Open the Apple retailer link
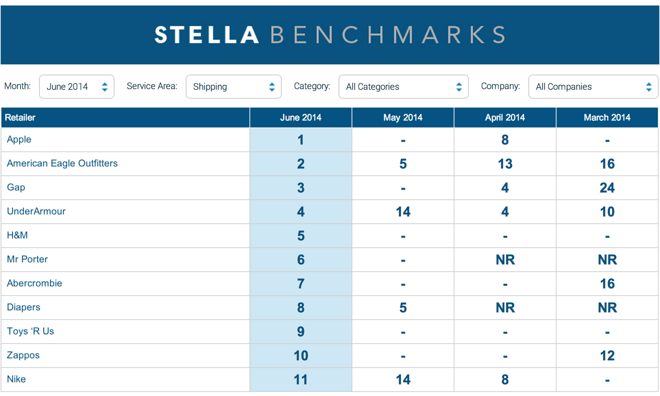The image size is (660, 396). pyautogui.click(x=19, y=139)
